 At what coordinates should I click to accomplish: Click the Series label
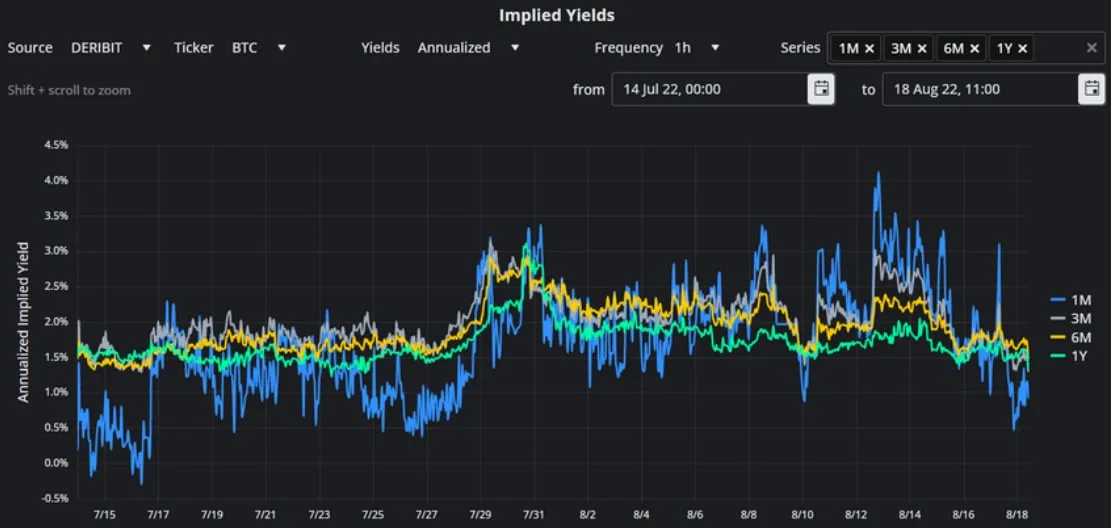(x=800, y=48)
